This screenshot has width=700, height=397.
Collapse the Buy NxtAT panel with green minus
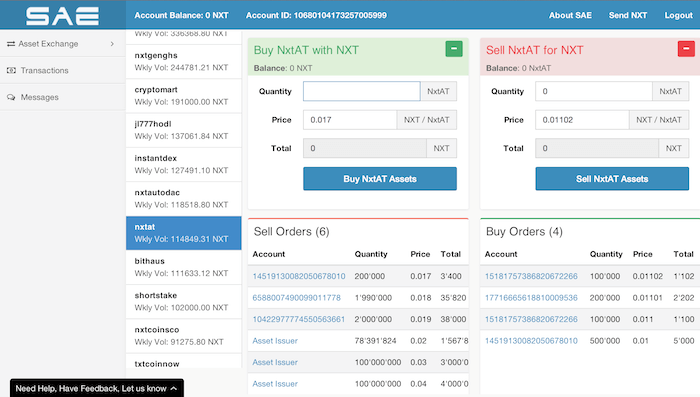(454, 49)
